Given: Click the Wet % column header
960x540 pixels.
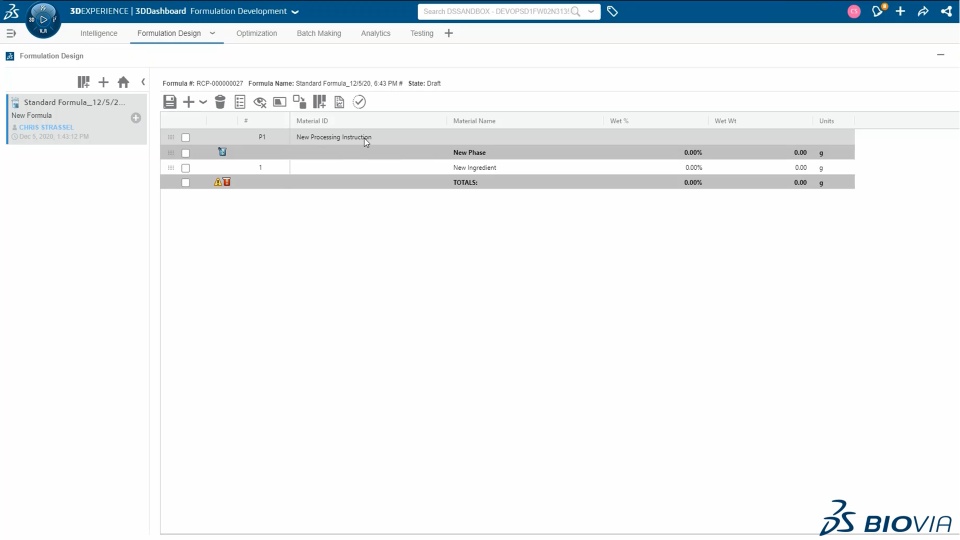Looking at the screenshot, I should click(x=619, y=121).
